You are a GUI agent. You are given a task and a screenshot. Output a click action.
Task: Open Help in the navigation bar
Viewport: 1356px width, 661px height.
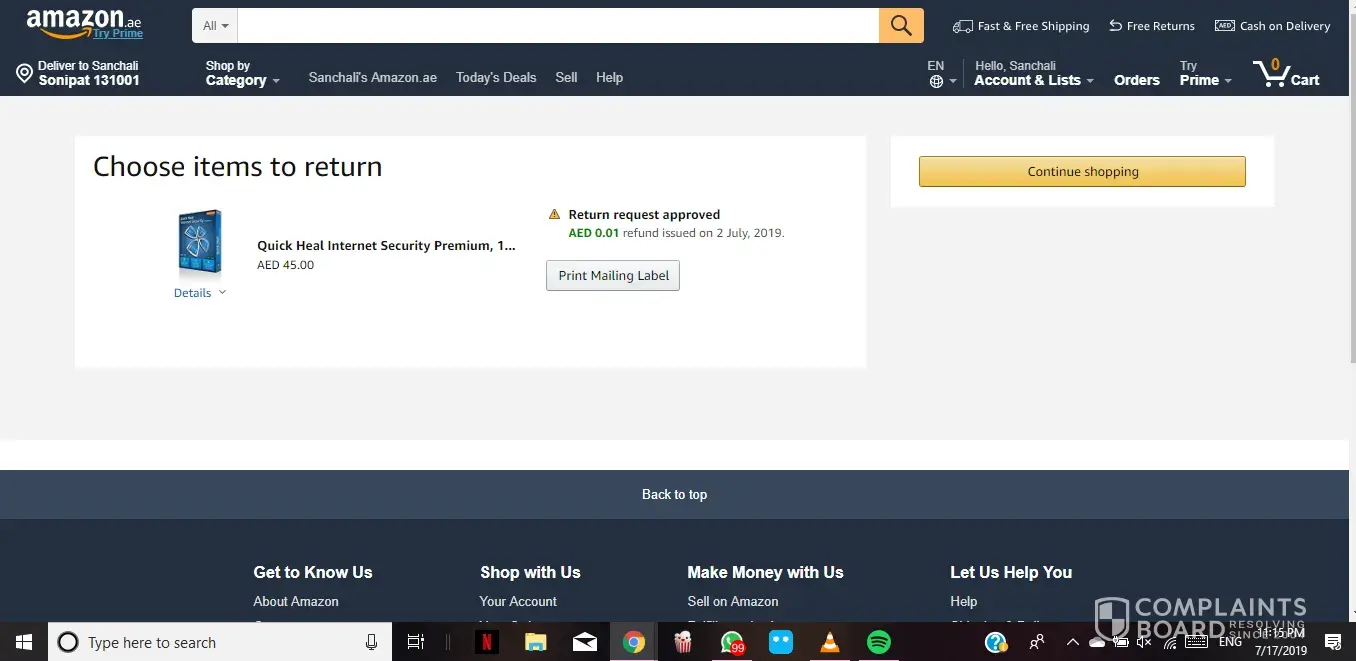tap(609, 77)
